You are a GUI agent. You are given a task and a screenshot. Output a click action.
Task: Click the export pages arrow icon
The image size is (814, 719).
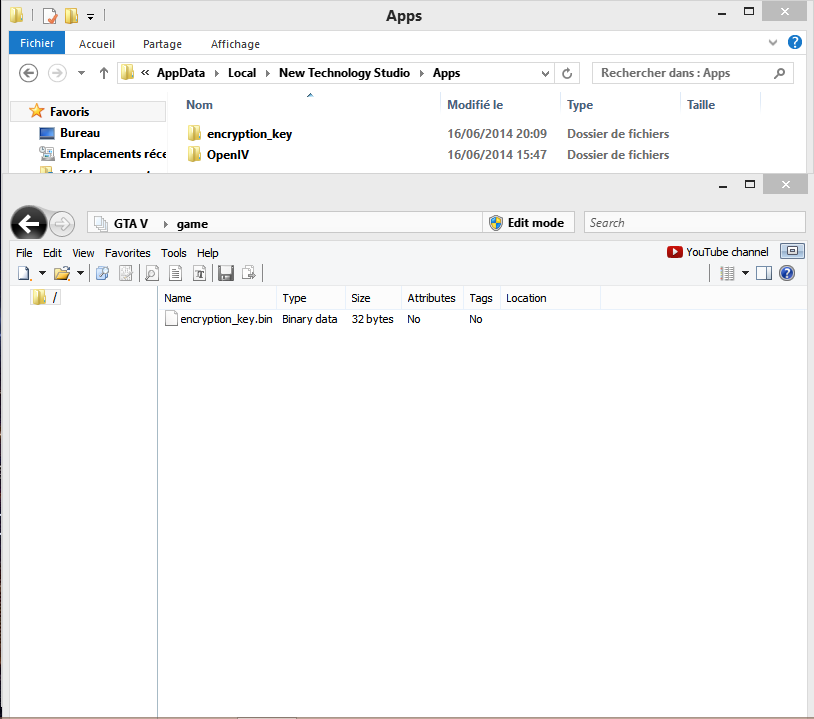coord(249,273)
